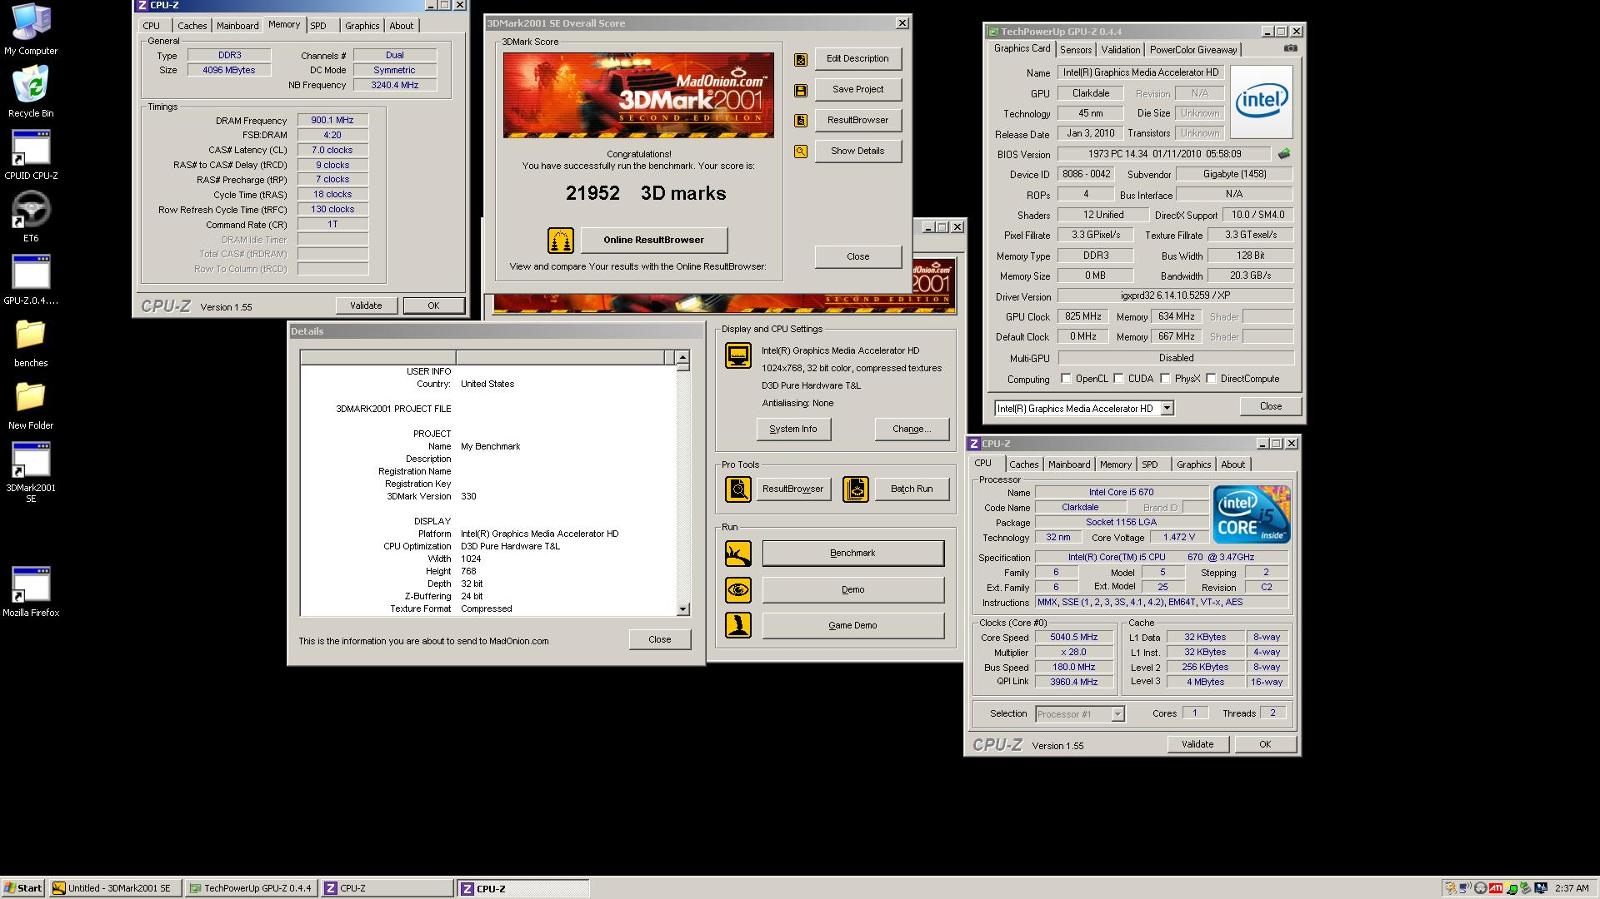The width and height of the screenshot is (1600, 899).
Task: Click the Game Demo joystick icon
Action: (x=738, y=626)
